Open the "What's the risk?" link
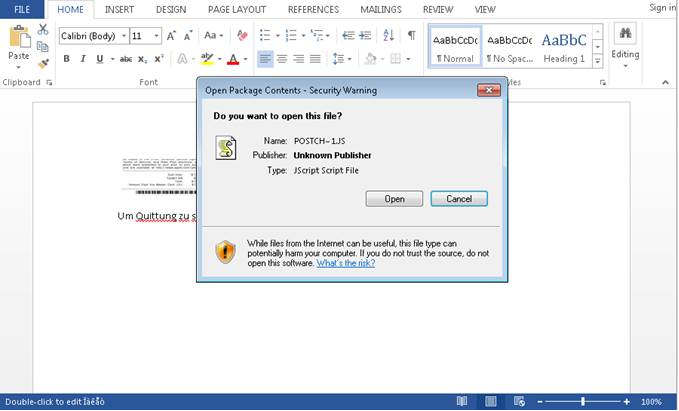 [346, 263]
